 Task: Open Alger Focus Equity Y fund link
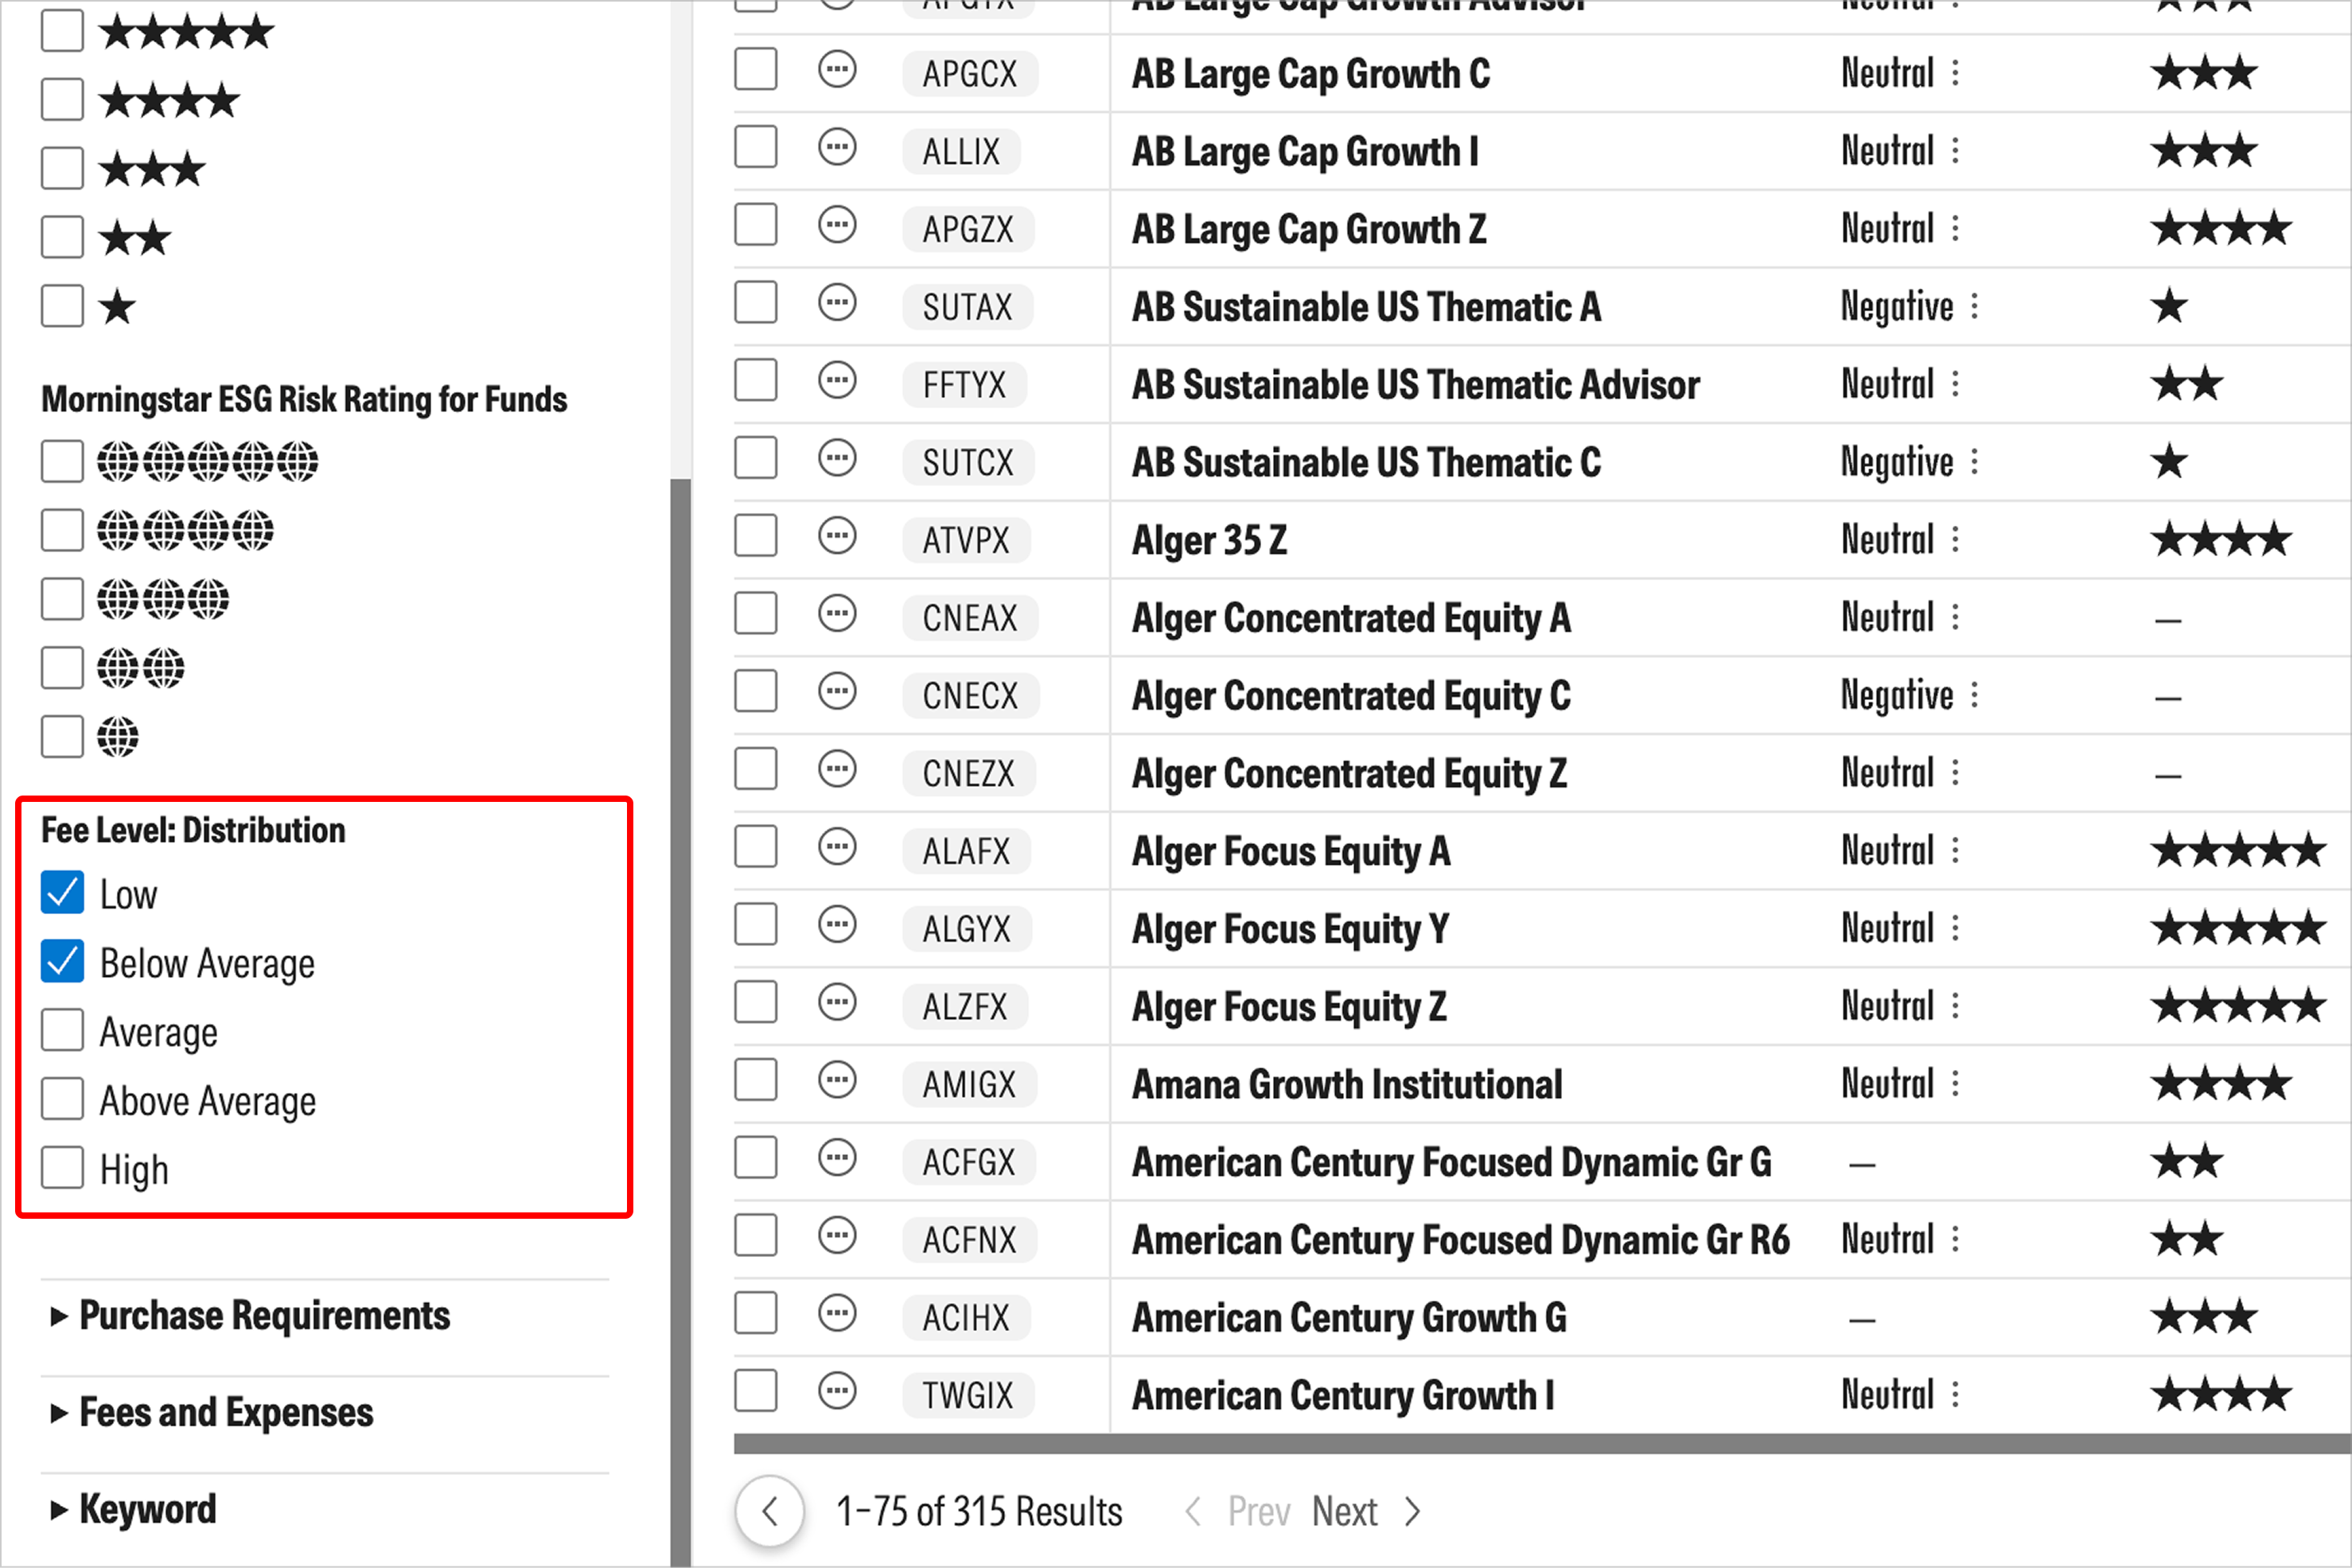[1290, 930]
